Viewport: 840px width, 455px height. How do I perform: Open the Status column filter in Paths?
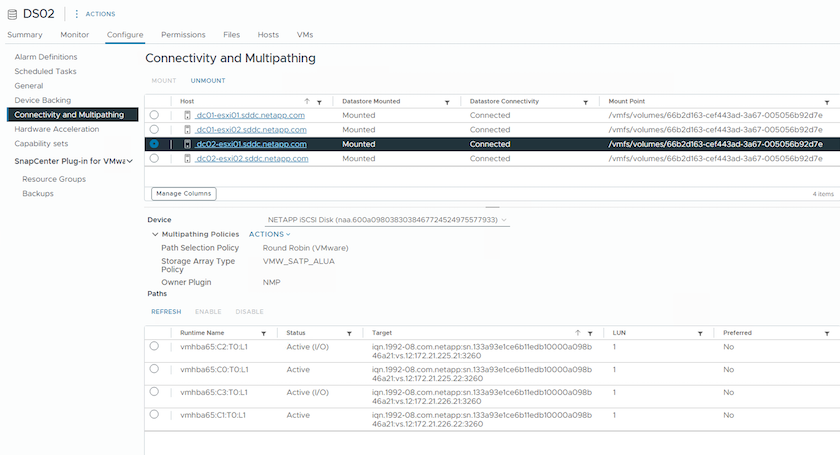(x=349, y=333)
